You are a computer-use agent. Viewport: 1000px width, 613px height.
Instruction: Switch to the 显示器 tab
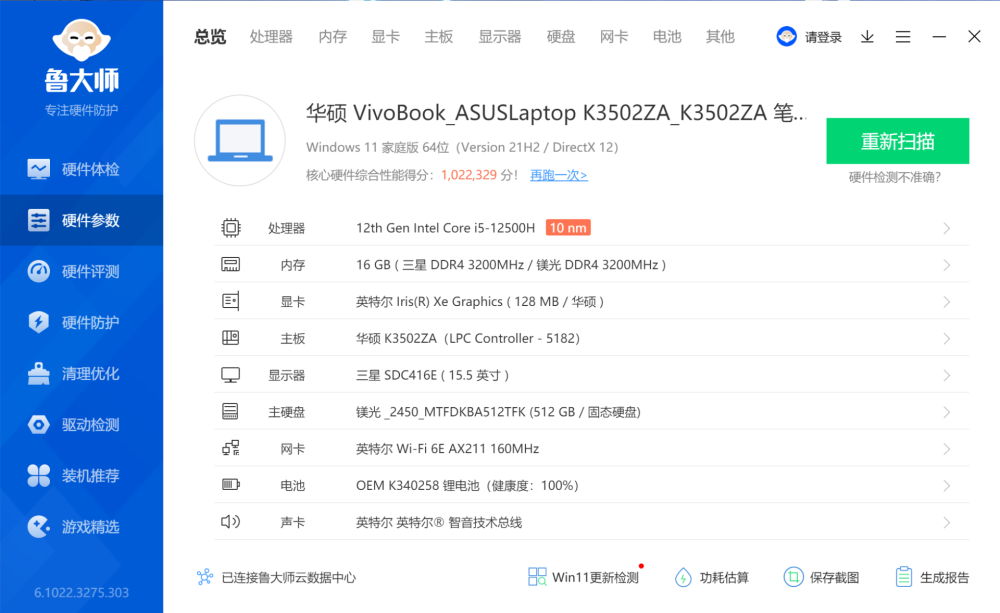(500, 37)
